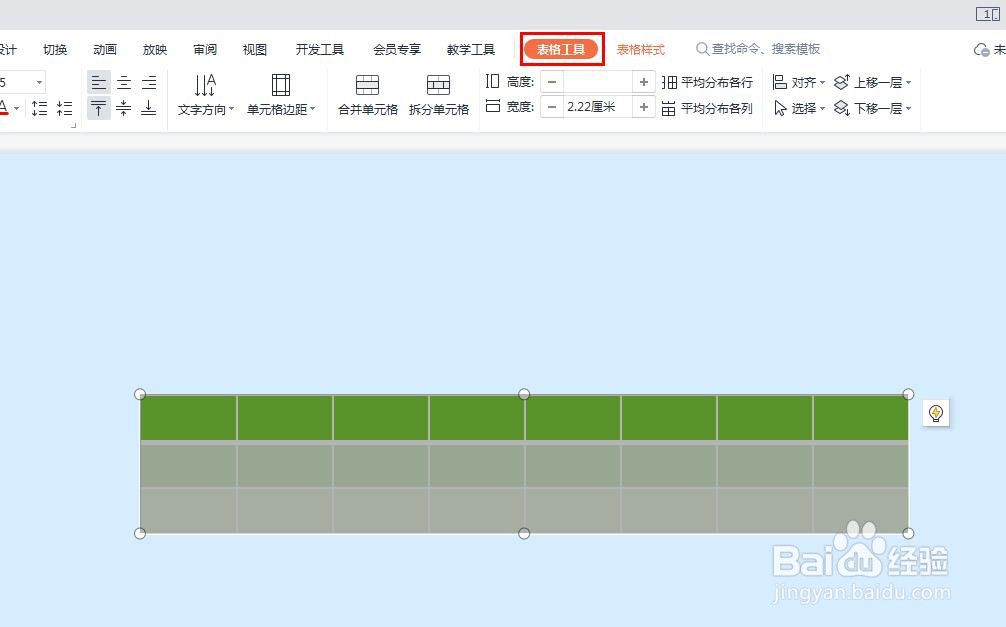The height and width of the screenshot is (627, 1006).
Task: Click 平均分布各行 distribute rows evenly
Action: pos(707,82)
